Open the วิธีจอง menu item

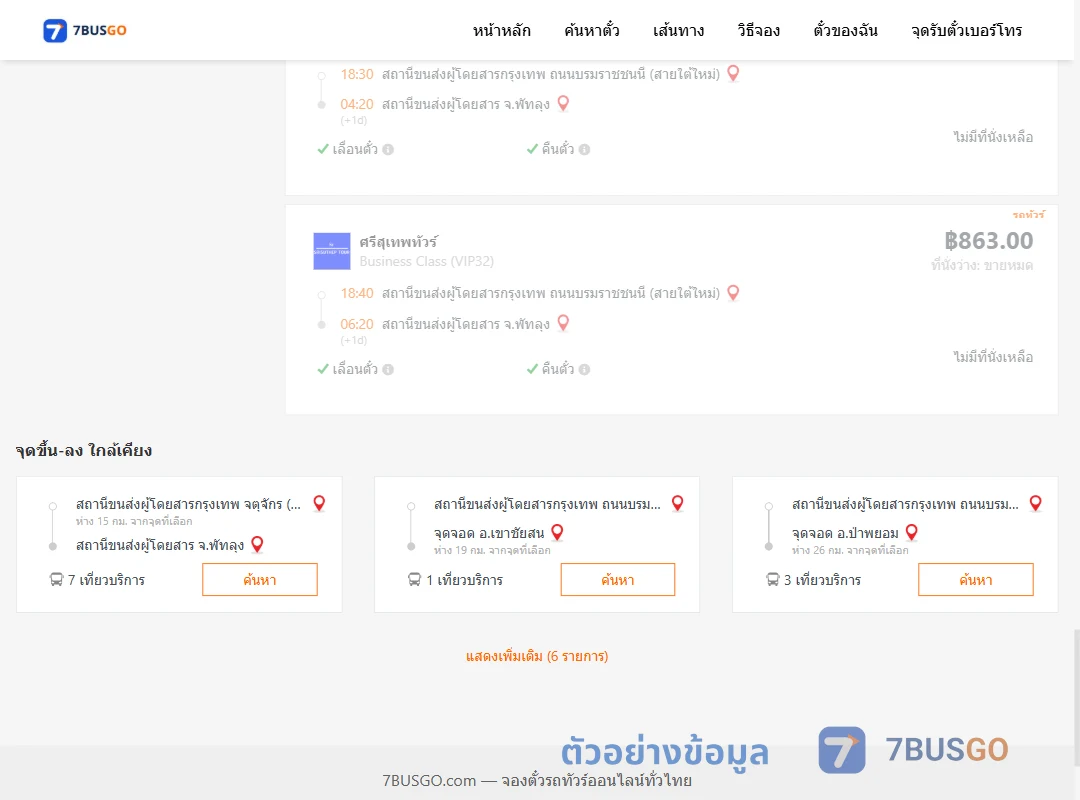pos(758,30)
